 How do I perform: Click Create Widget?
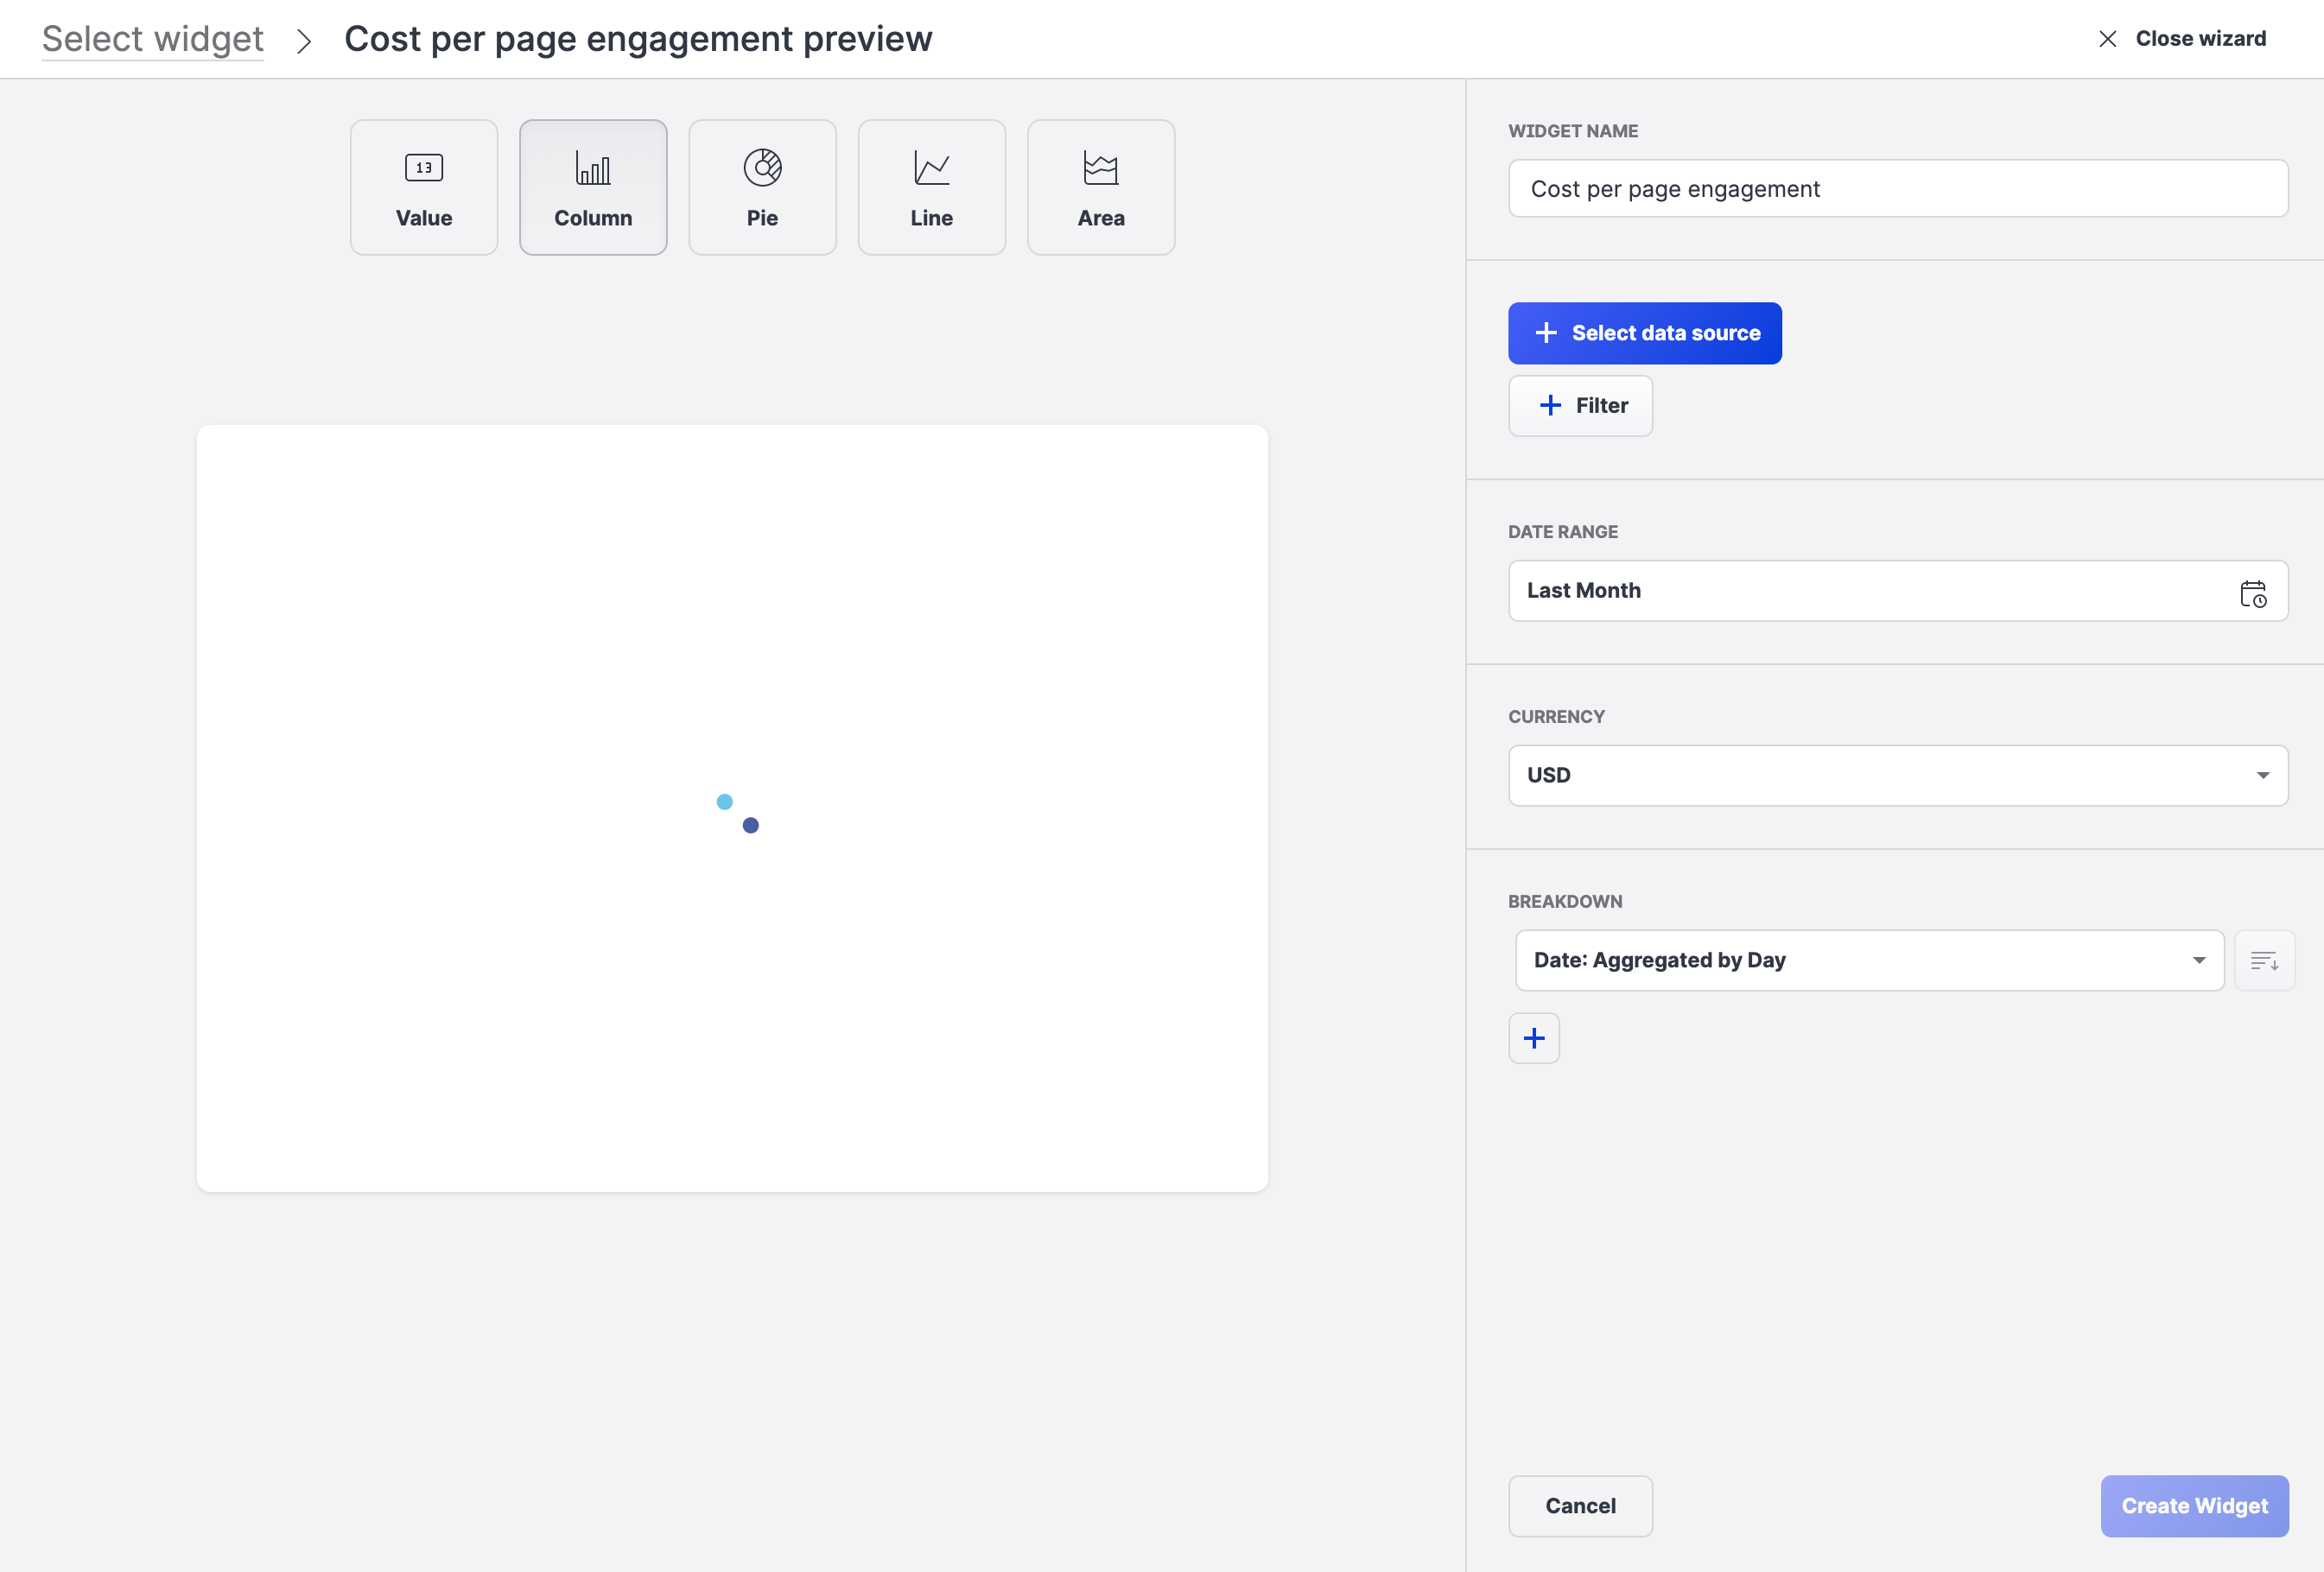(2194, 1506)
